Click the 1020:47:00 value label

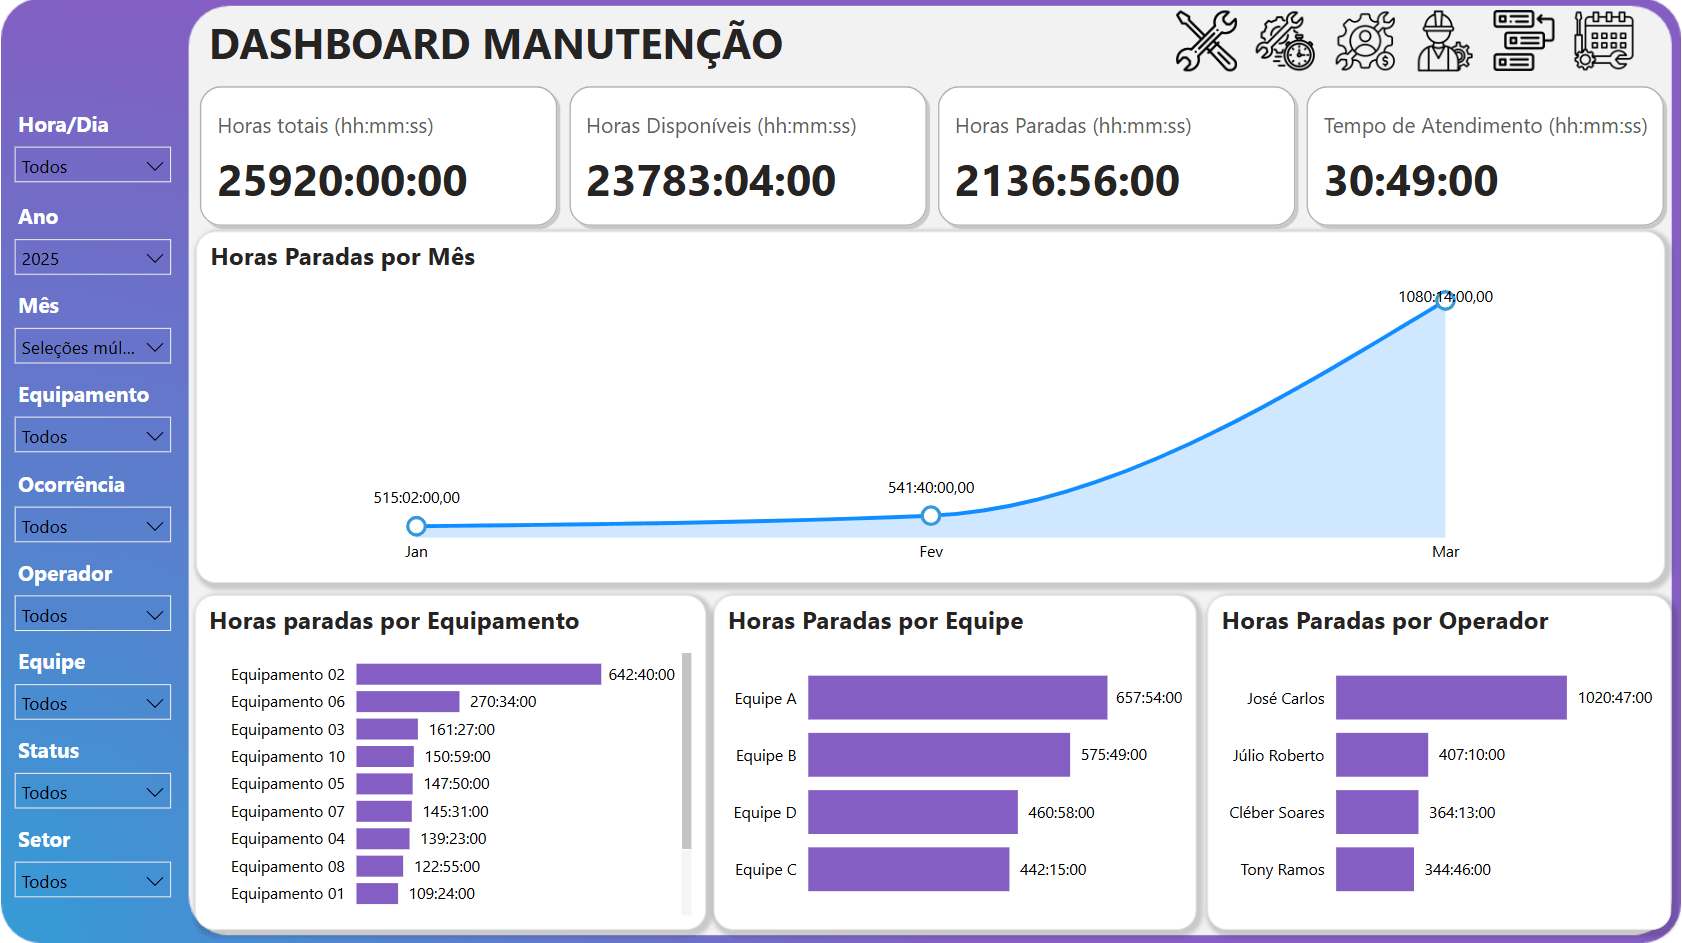pyautogui.click(x=1615, y=698)
